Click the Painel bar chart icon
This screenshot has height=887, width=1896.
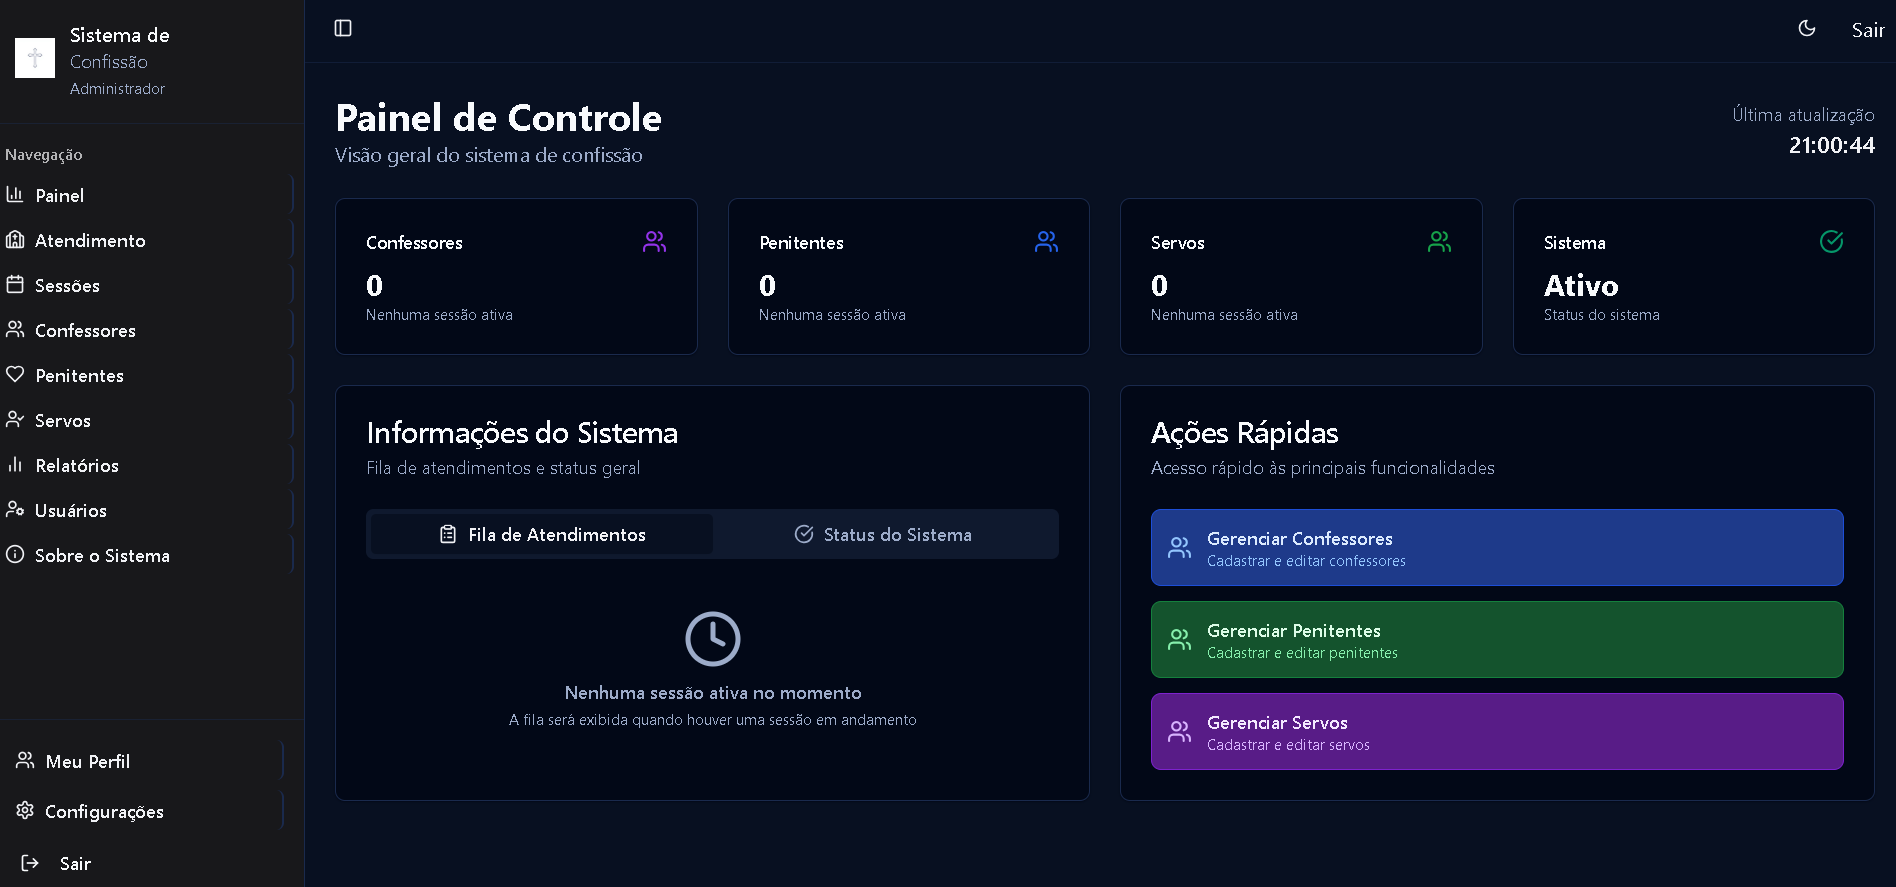(x=15, y=195)
